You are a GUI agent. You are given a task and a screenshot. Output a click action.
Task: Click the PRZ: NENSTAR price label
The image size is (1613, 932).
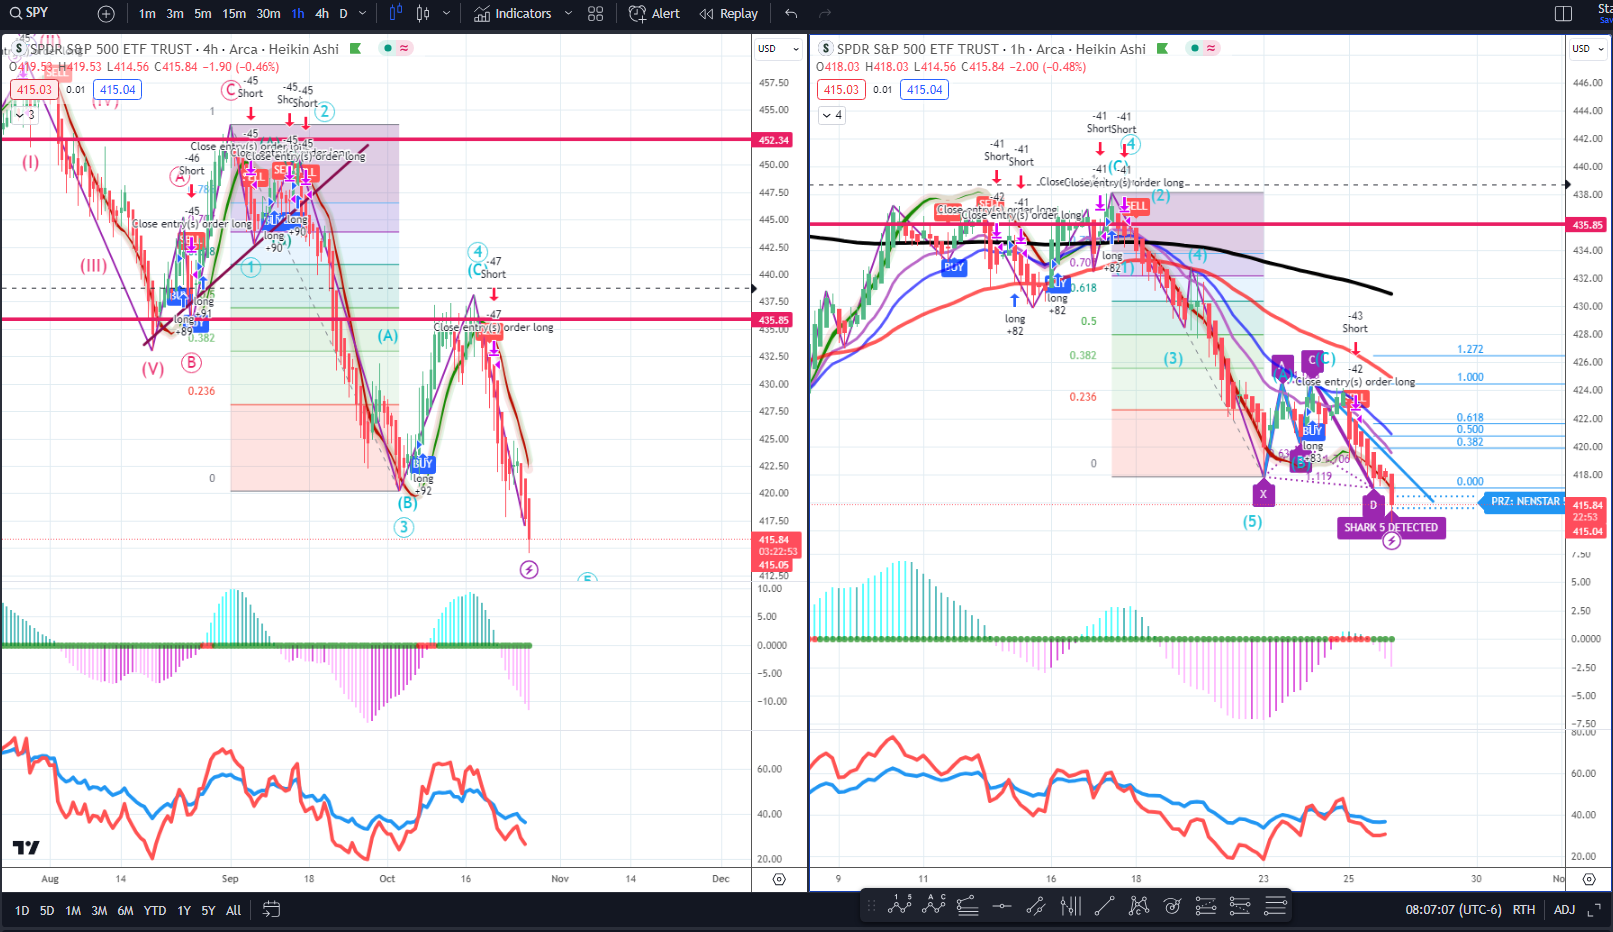(x=1522, y=502)
